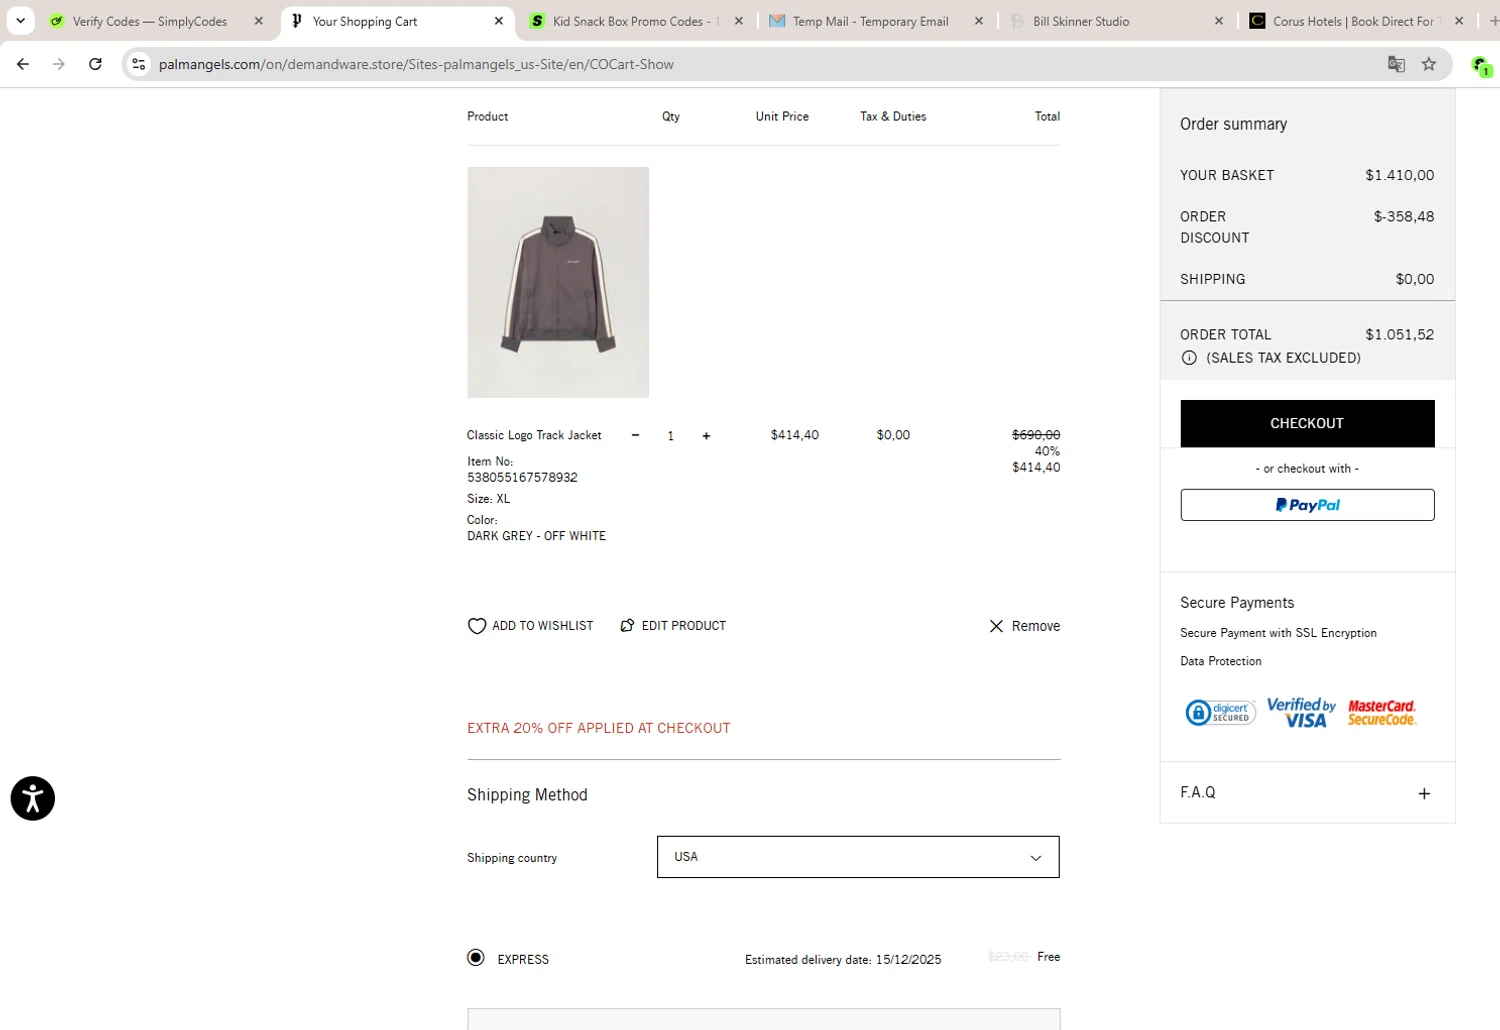Switch to Verify Codes — SimplyCodes tab
The height and width of the screenshot is (1030, 1500).
(x=150, y=21)
